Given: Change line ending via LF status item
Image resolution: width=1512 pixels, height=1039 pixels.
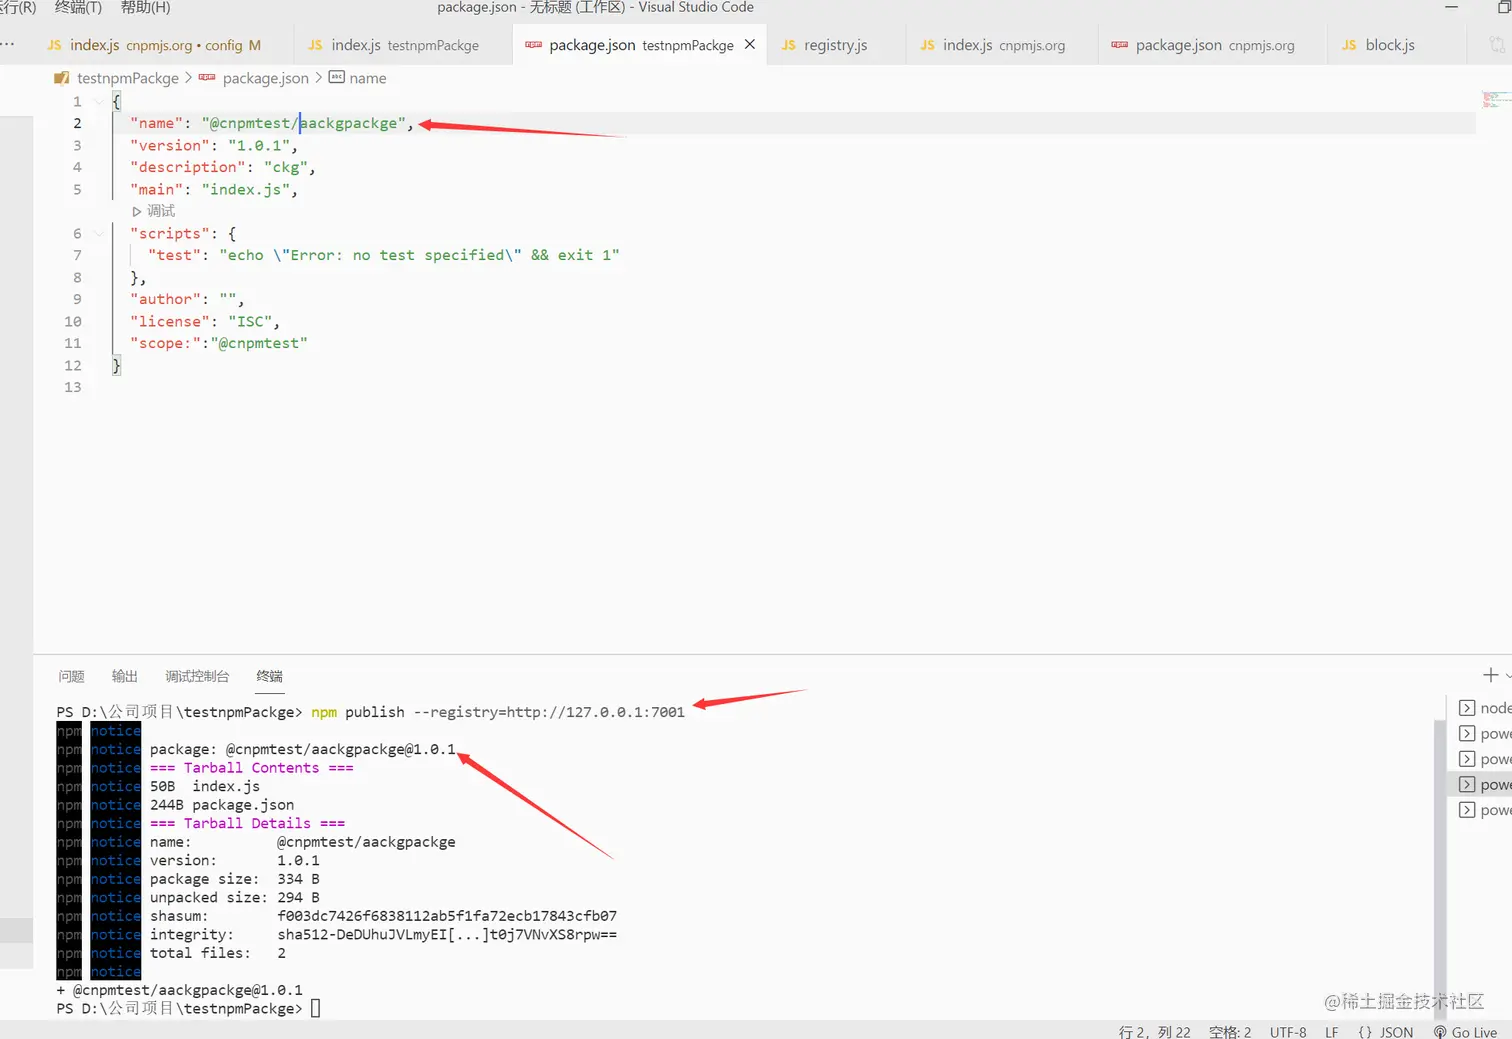Looking at the screenshot, I should (1332, 1032).
